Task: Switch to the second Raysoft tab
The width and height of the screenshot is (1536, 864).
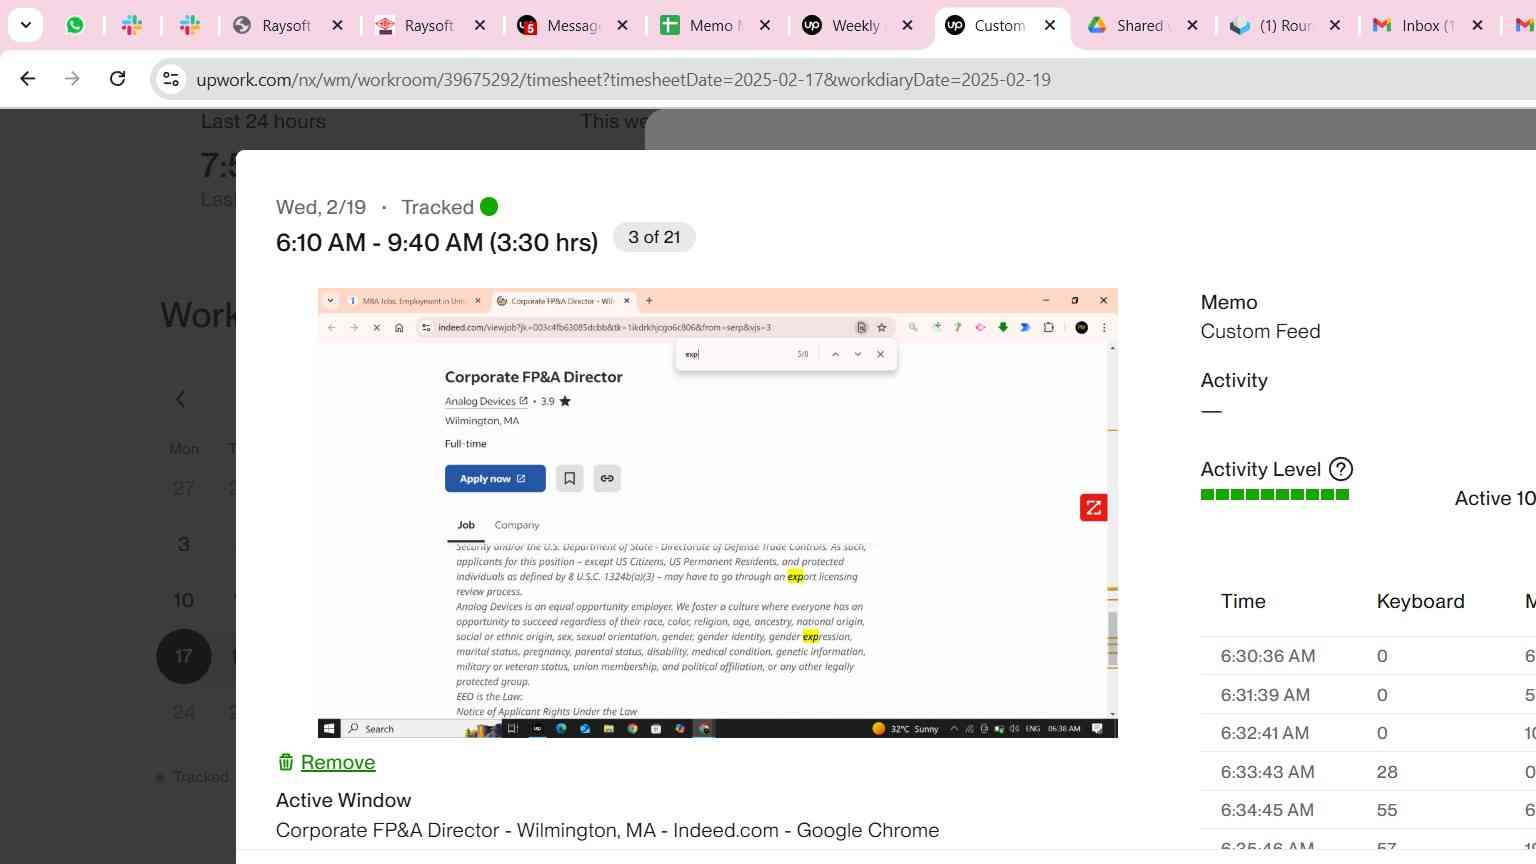Action: click(x=429, y=25)
